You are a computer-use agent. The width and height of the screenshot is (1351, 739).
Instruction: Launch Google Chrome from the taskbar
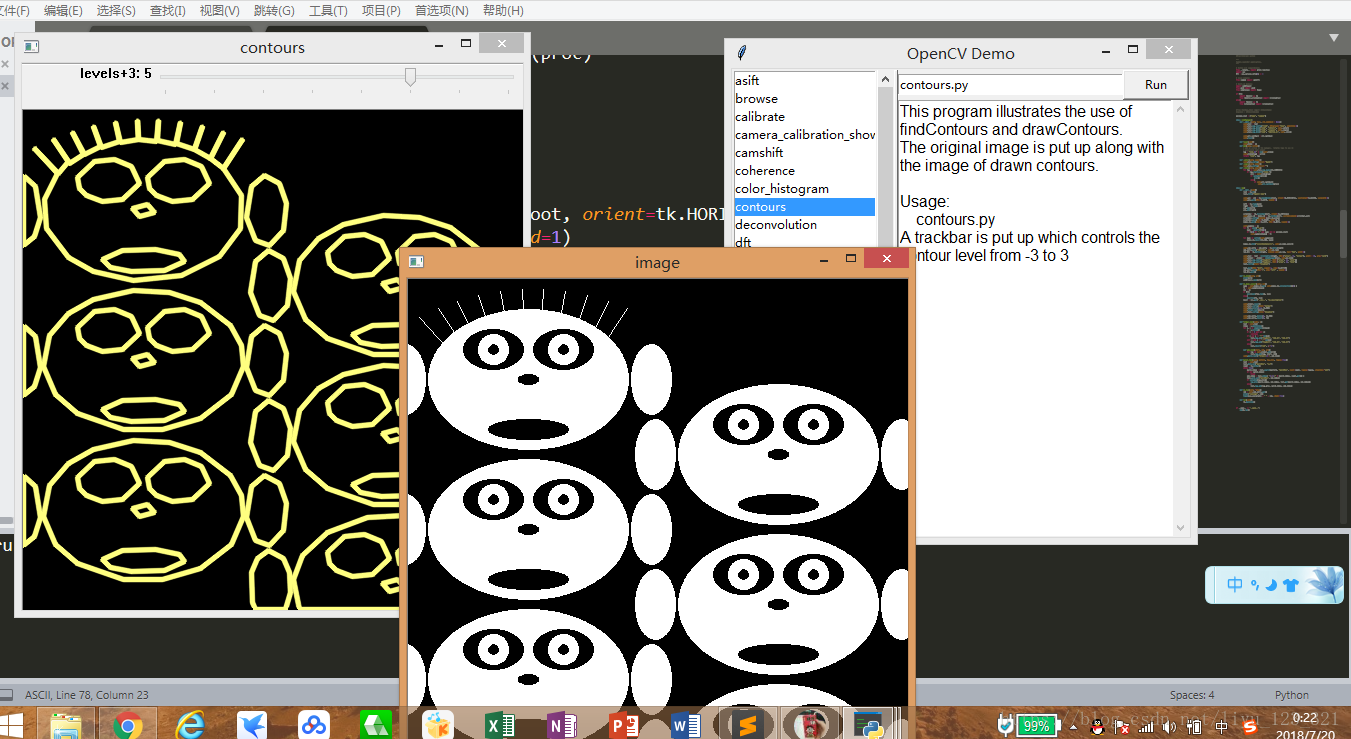coord(127,725)
